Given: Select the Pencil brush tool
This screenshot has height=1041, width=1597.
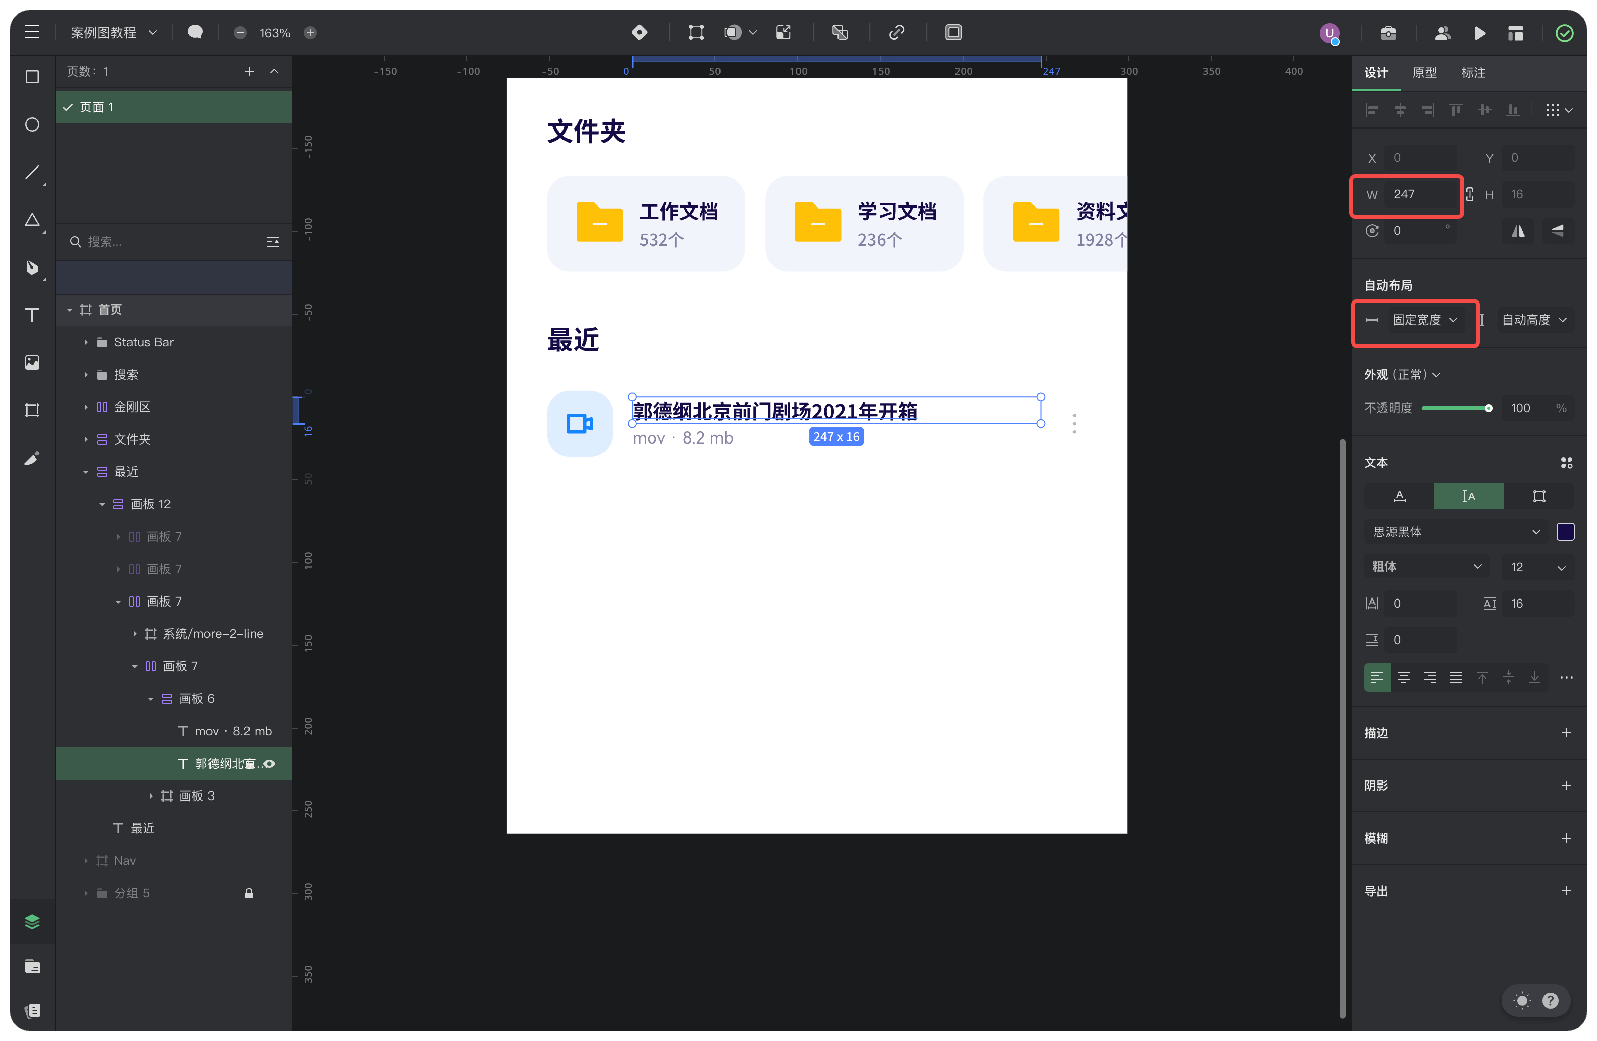Looking at the screenshot, I should click(x=32, y=458).
